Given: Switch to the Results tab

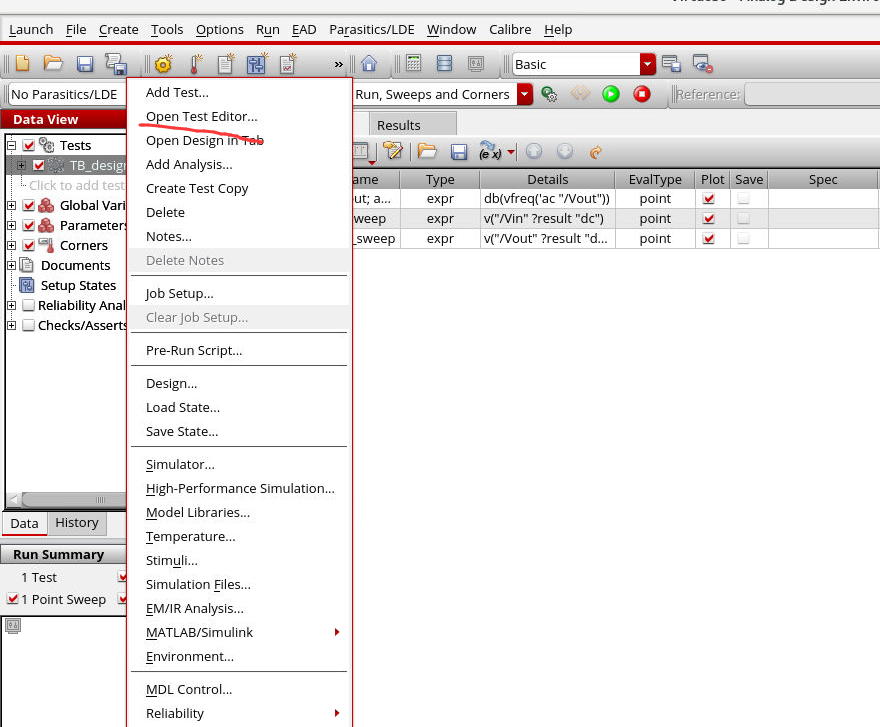Looking at the screenshot, I should click(x=413, y=125).
